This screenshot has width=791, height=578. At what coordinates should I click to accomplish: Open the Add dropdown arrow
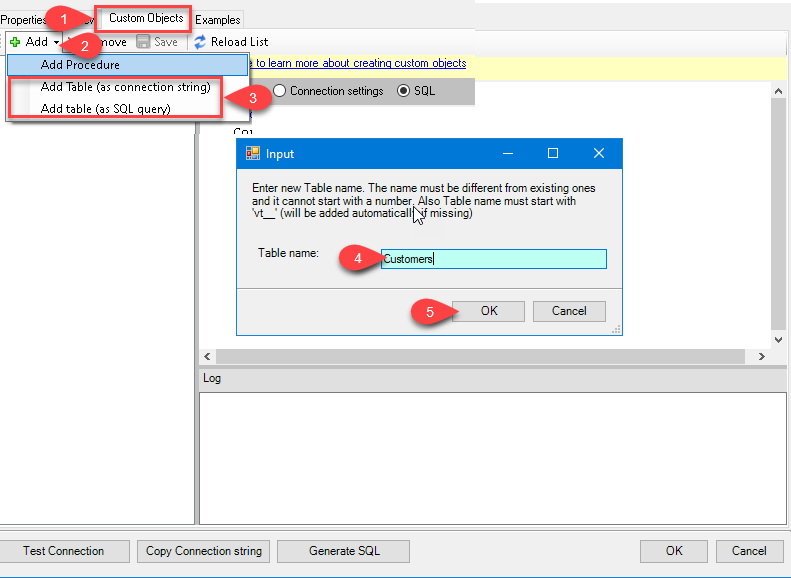[55, 42]
